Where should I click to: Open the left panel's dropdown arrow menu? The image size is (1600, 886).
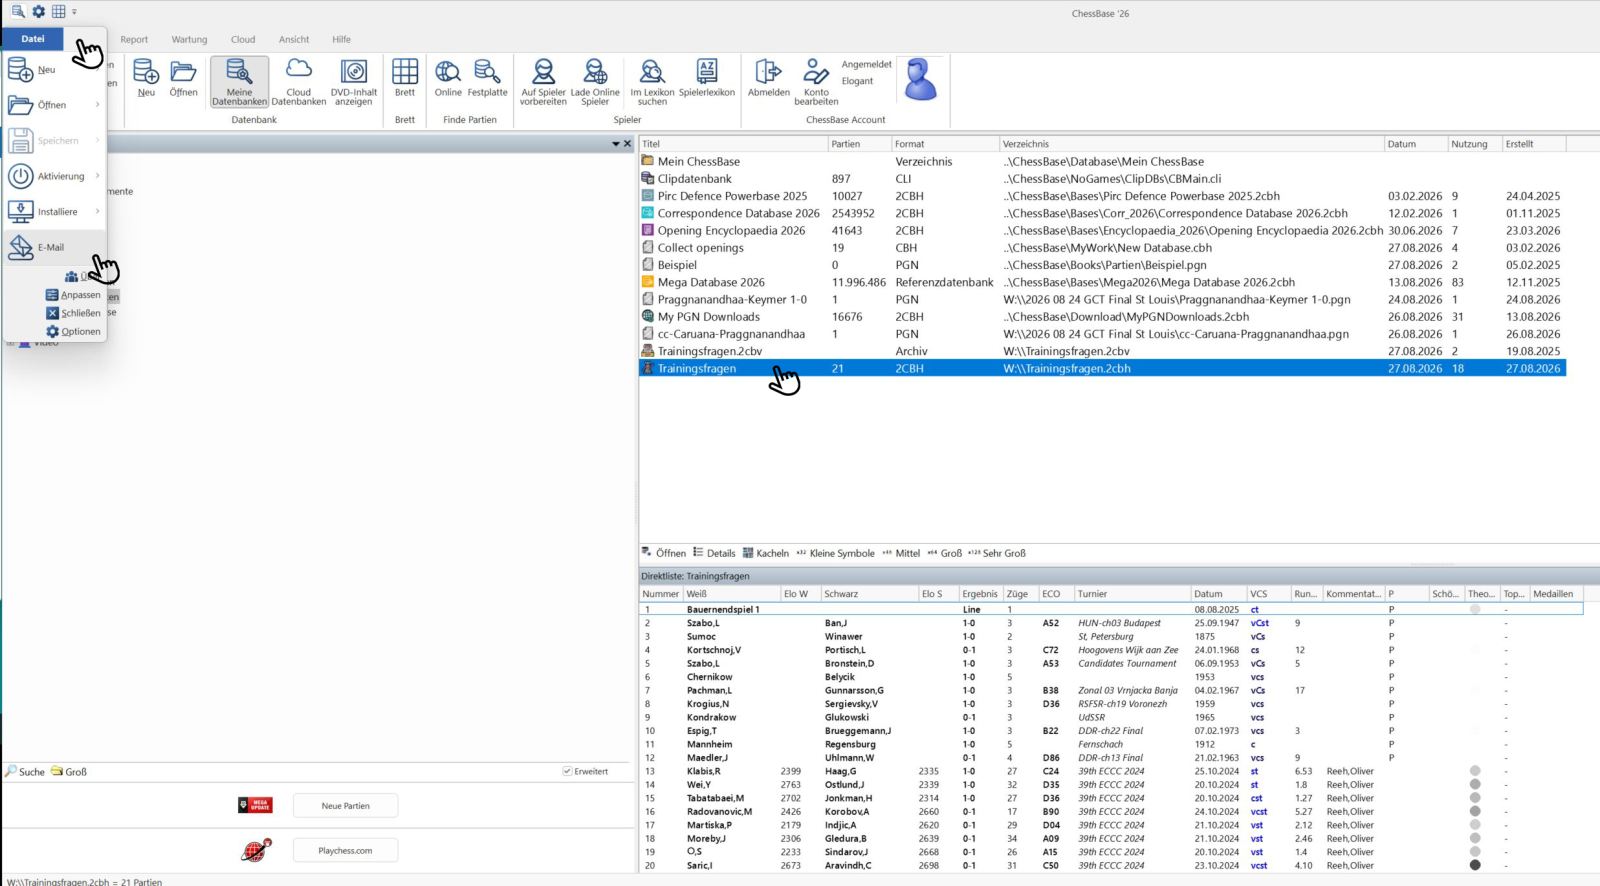(616, 144)
